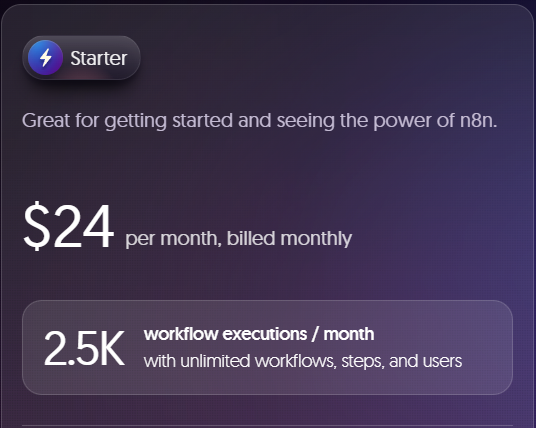This screenshot has width=536, height=428.
Task: Click the word 'seeing' in the description
Action: pyautogui.click(x=306, y=121)
